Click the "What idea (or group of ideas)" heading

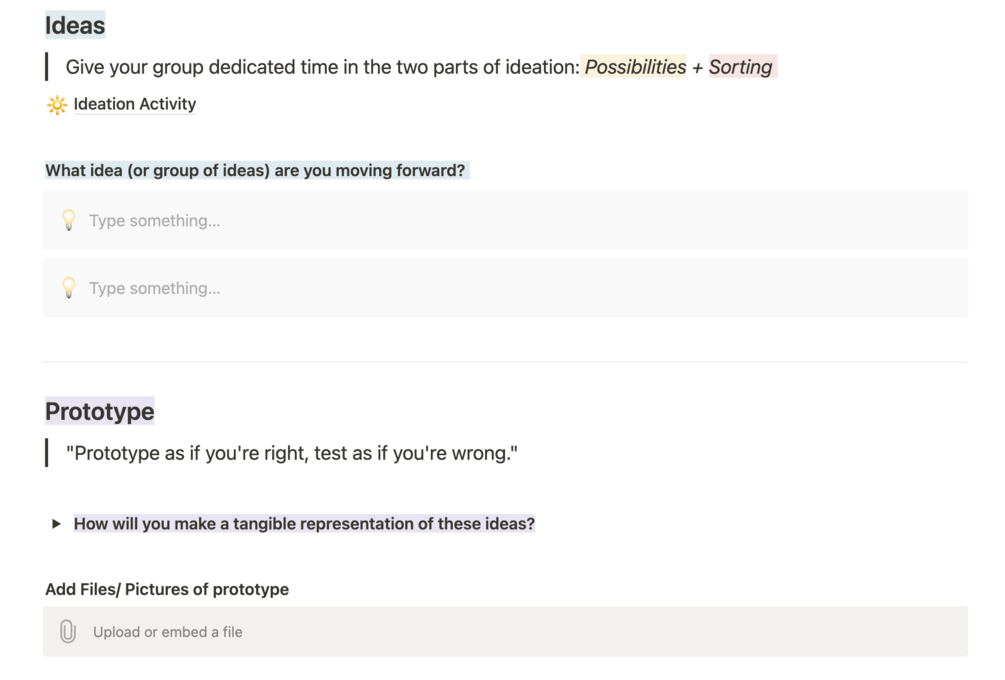(255, 171)
